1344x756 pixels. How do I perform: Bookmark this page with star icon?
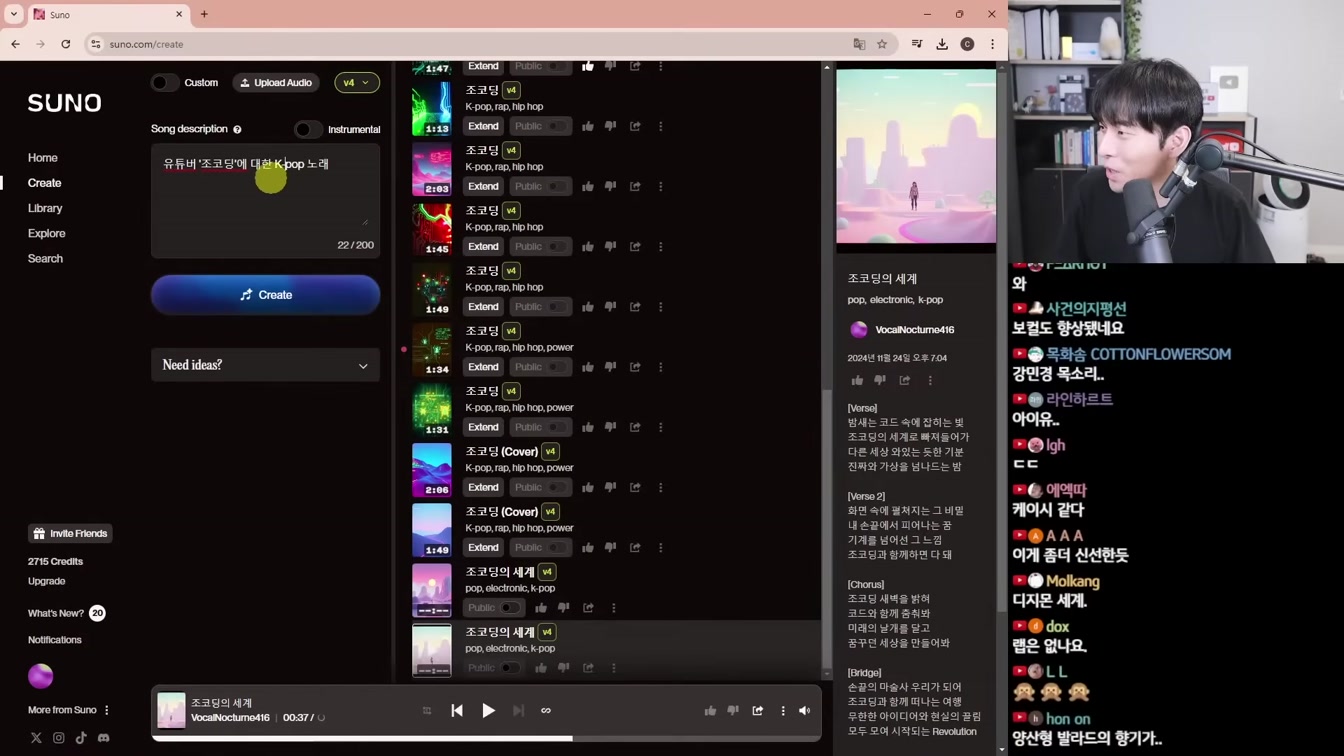pyautogui.click(x=882, y=44)
